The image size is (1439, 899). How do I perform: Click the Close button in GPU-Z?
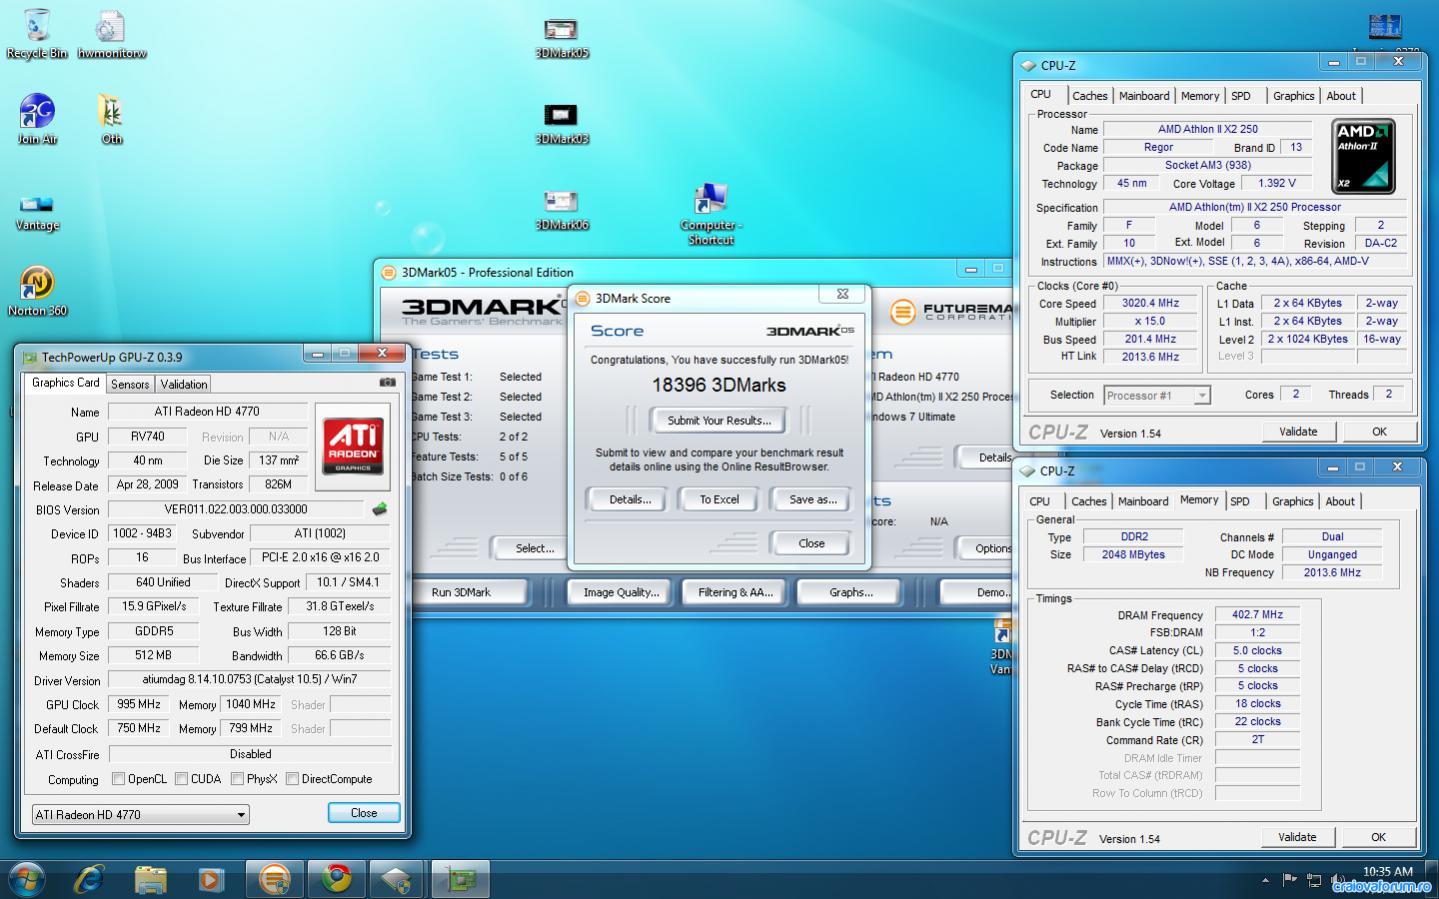pos(364,813)
